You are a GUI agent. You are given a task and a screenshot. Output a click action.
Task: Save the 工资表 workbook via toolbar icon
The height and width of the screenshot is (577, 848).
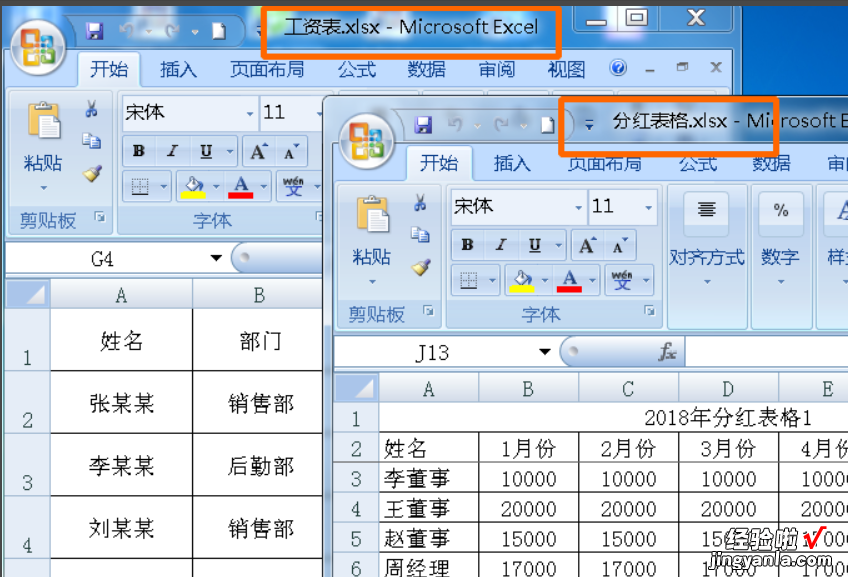click(x=95, y=31)
